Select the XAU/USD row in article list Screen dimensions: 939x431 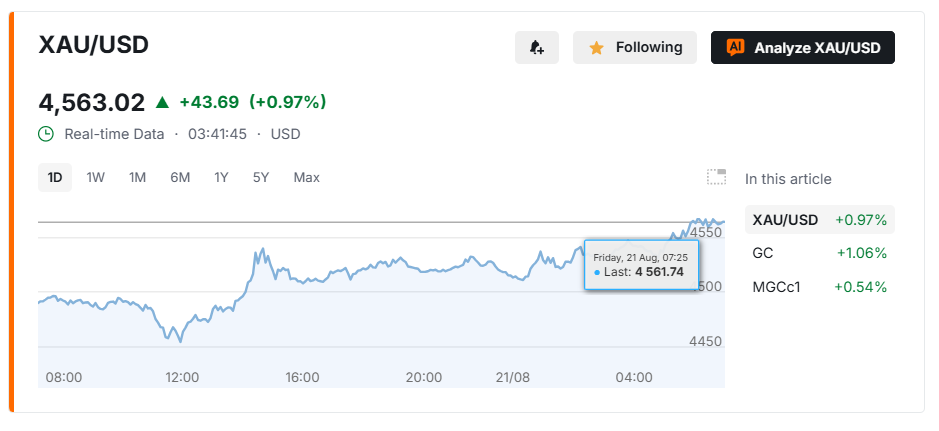(x=819, y=220)
